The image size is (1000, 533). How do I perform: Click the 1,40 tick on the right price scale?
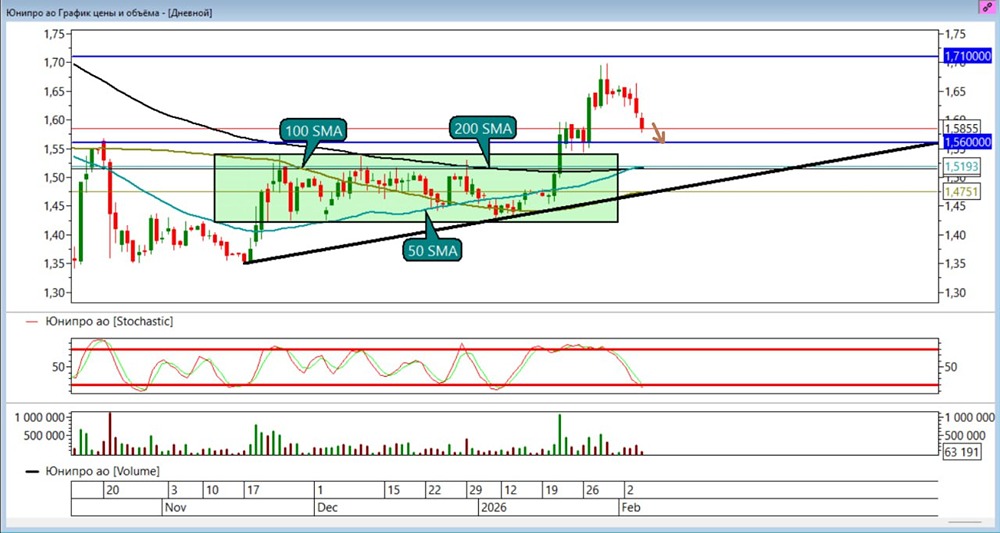(956, 236)
